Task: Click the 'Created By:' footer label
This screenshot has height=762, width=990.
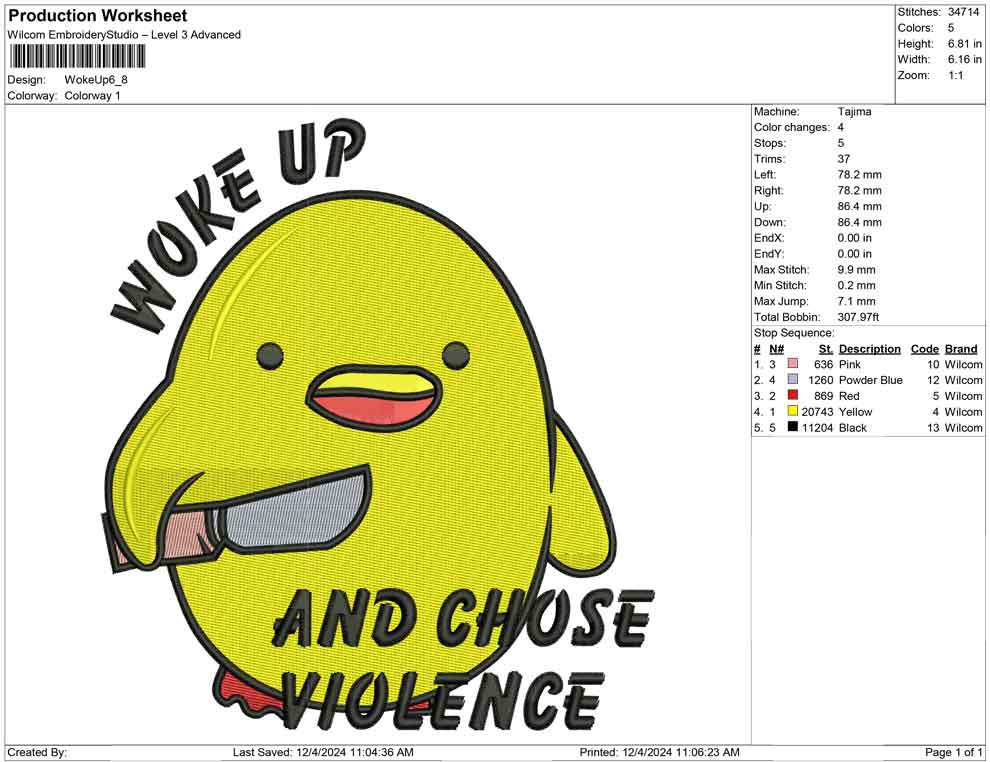Action: pos(37,752)
